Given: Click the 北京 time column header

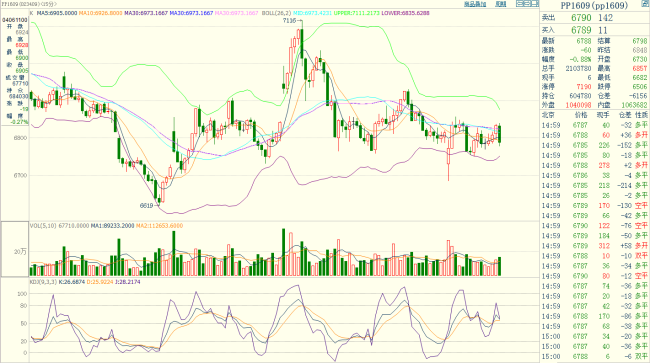Looking at the screenshot, I should click(548, 115).
